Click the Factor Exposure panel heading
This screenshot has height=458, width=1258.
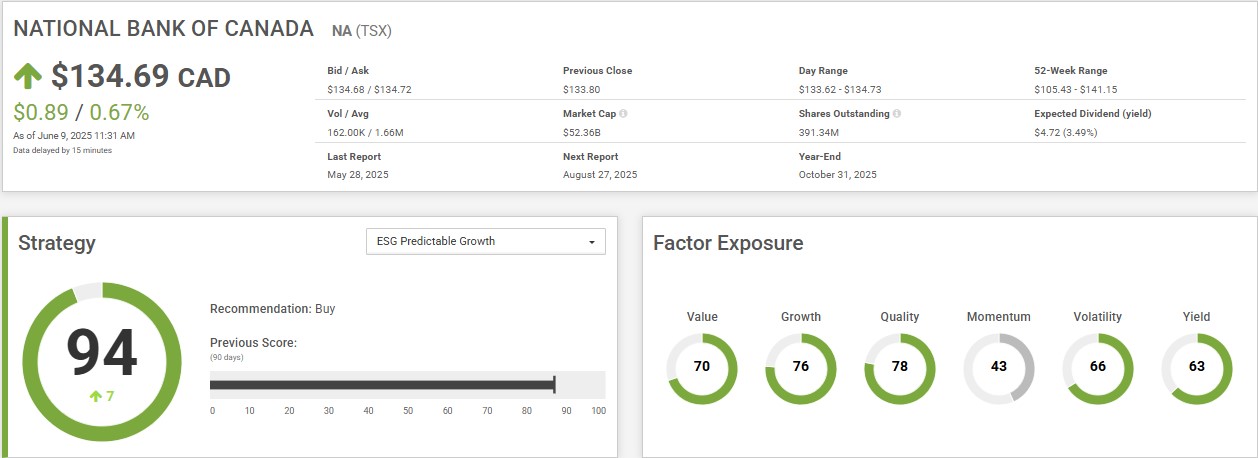tap(728, 243)
